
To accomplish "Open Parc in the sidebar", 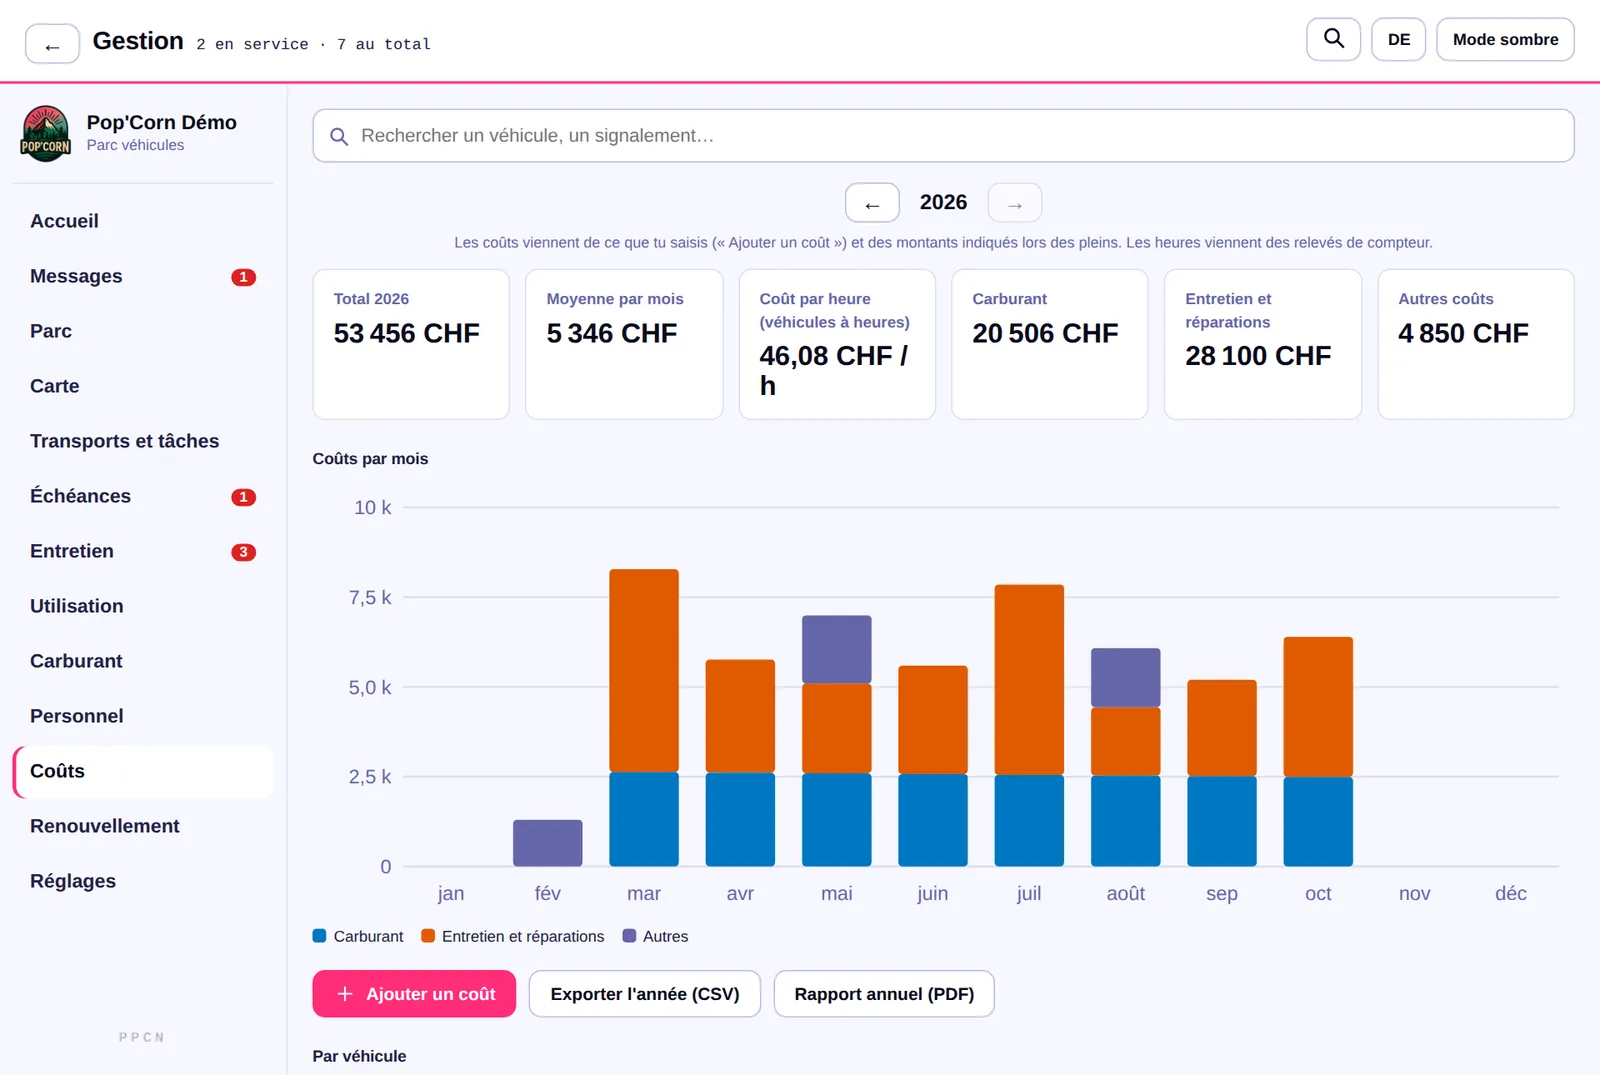I will click(x=143, y=331).
